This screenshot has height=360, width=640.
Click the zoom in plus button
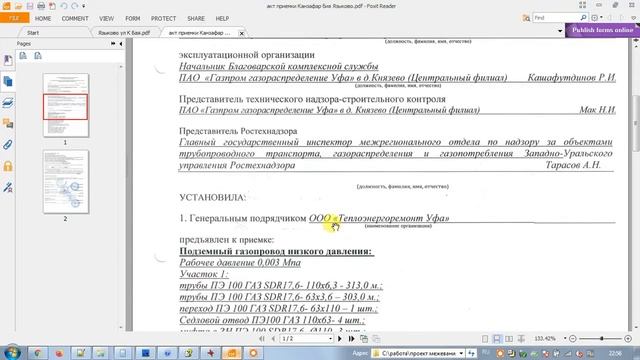tap(628, 339)
